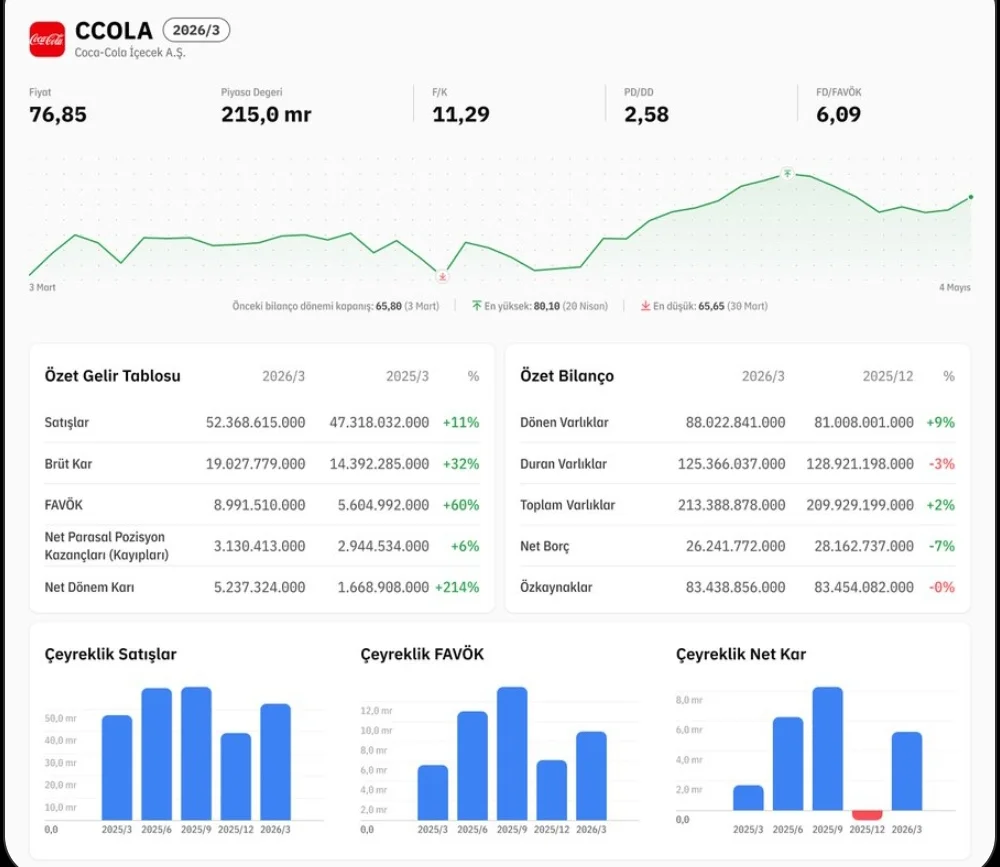Click the chart endpoint dot at 4 Mayıs
Viewport: 1000px width, 867px height.
tap(971, 197)
